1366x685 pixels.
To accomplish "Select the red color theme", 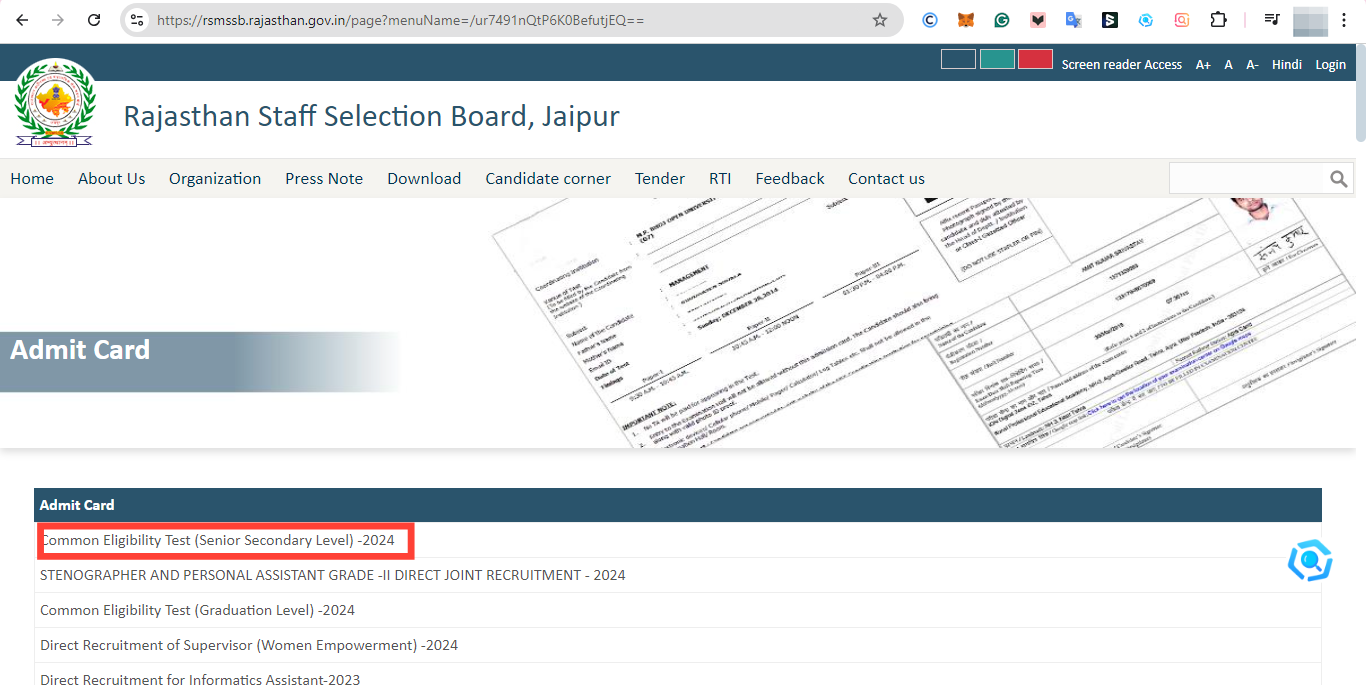I will 1035,59.
